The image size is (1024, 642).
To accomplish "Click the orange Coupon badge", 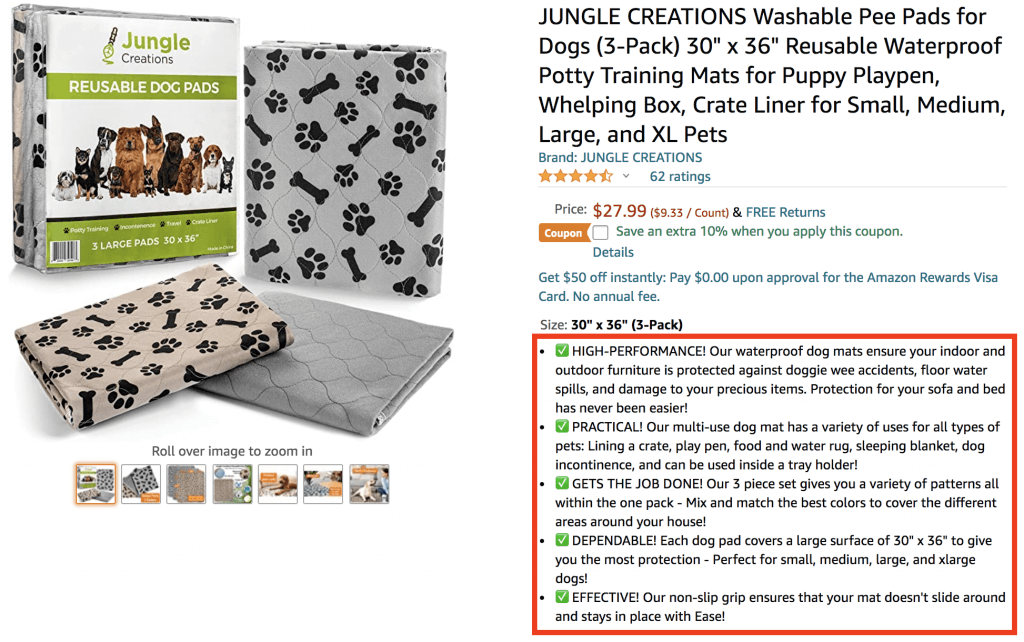I will pos(563,233).
